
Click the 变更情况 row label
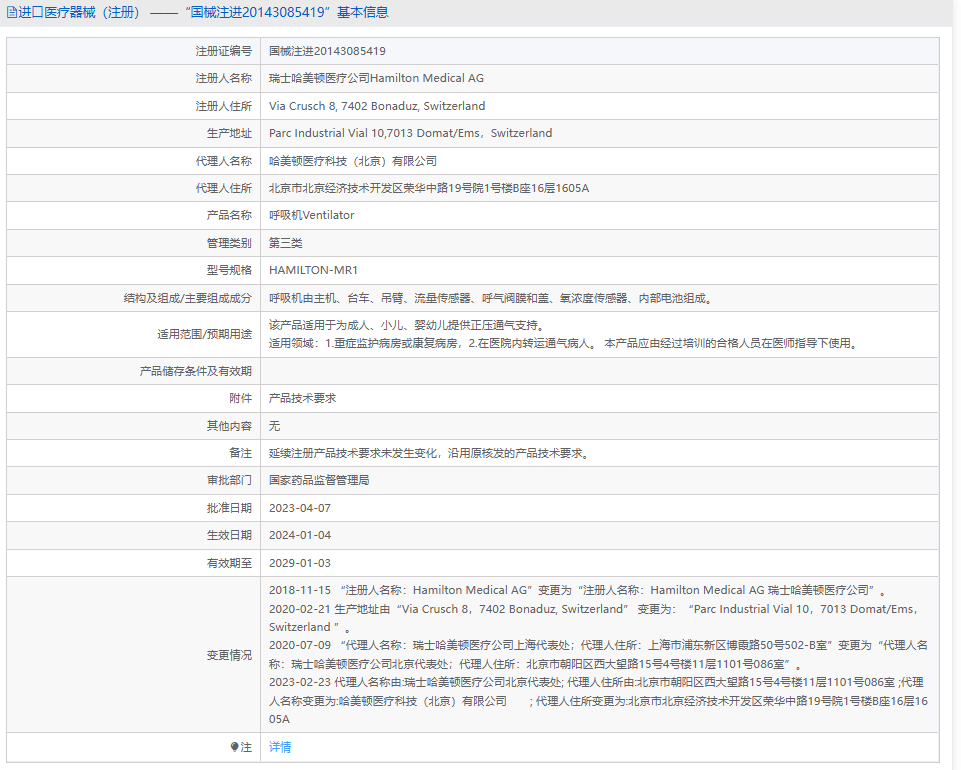coord(229,655)
